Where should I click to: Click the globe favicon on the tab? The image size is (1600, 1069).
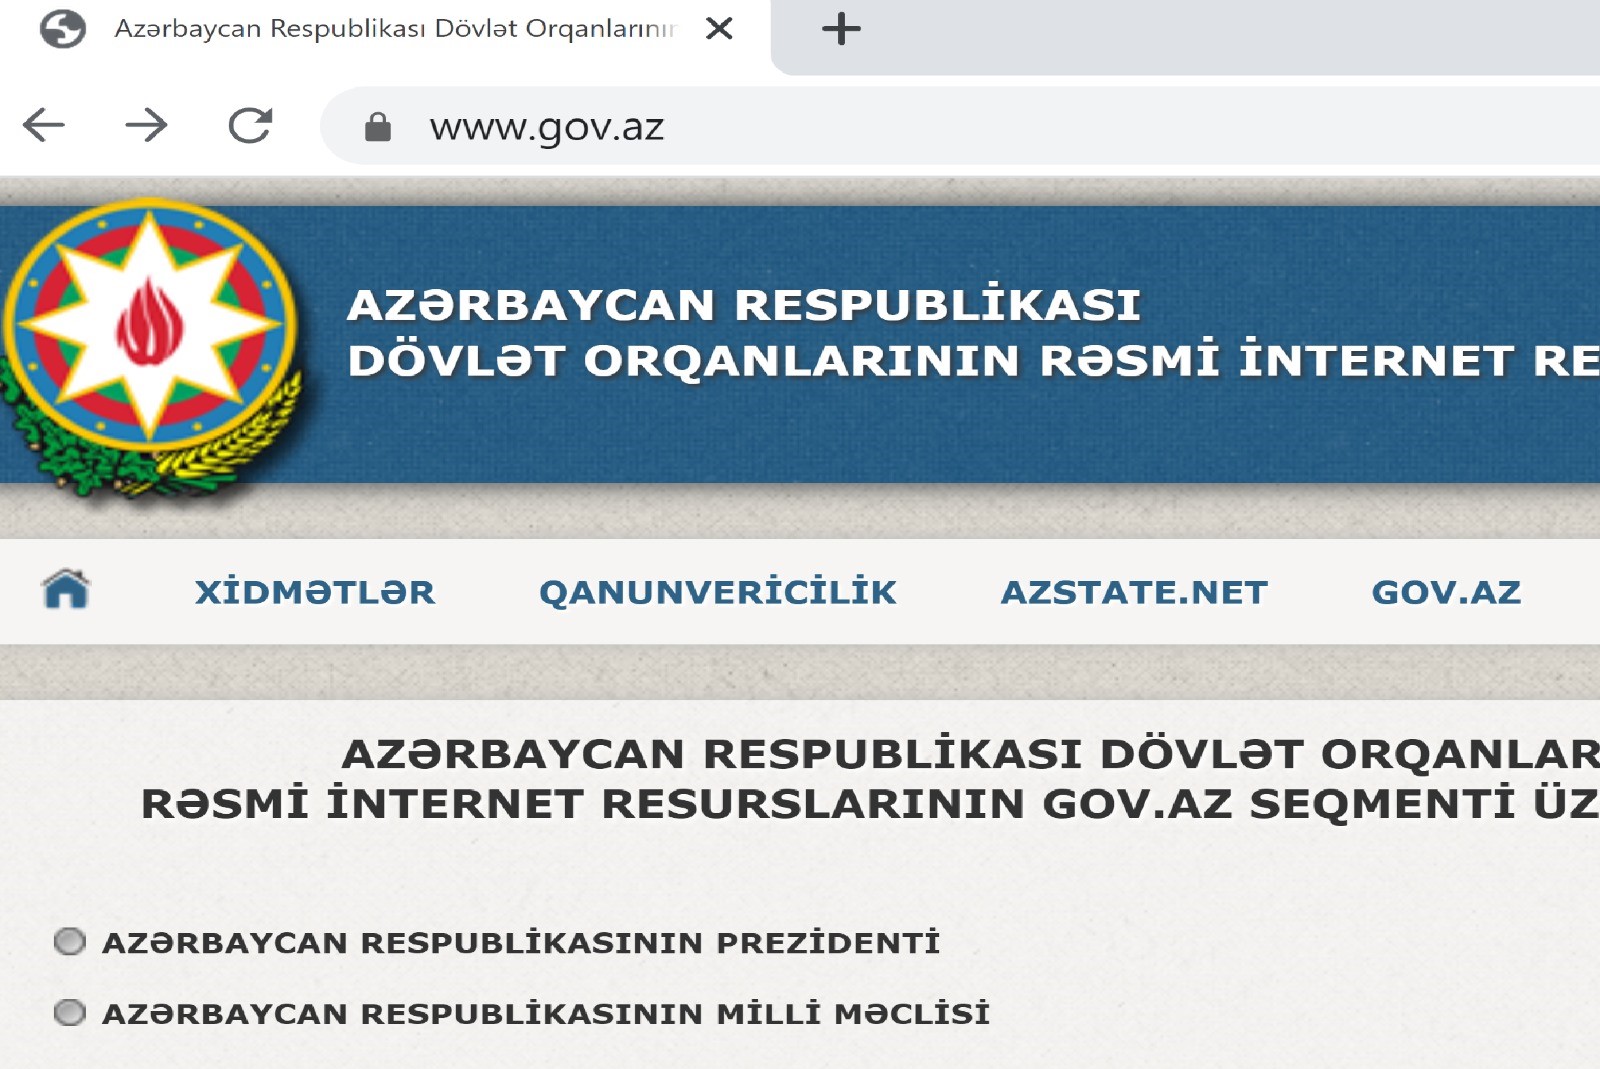[x=62, y=29]
